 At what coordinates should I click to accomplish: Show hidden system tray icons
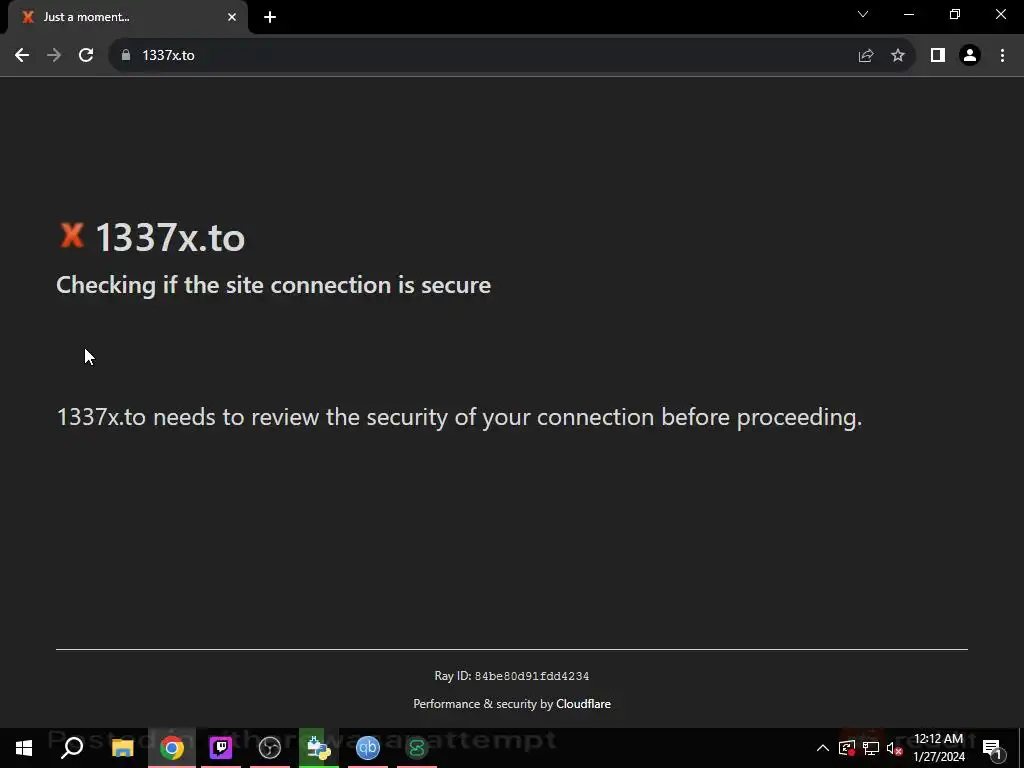[823, 748]
